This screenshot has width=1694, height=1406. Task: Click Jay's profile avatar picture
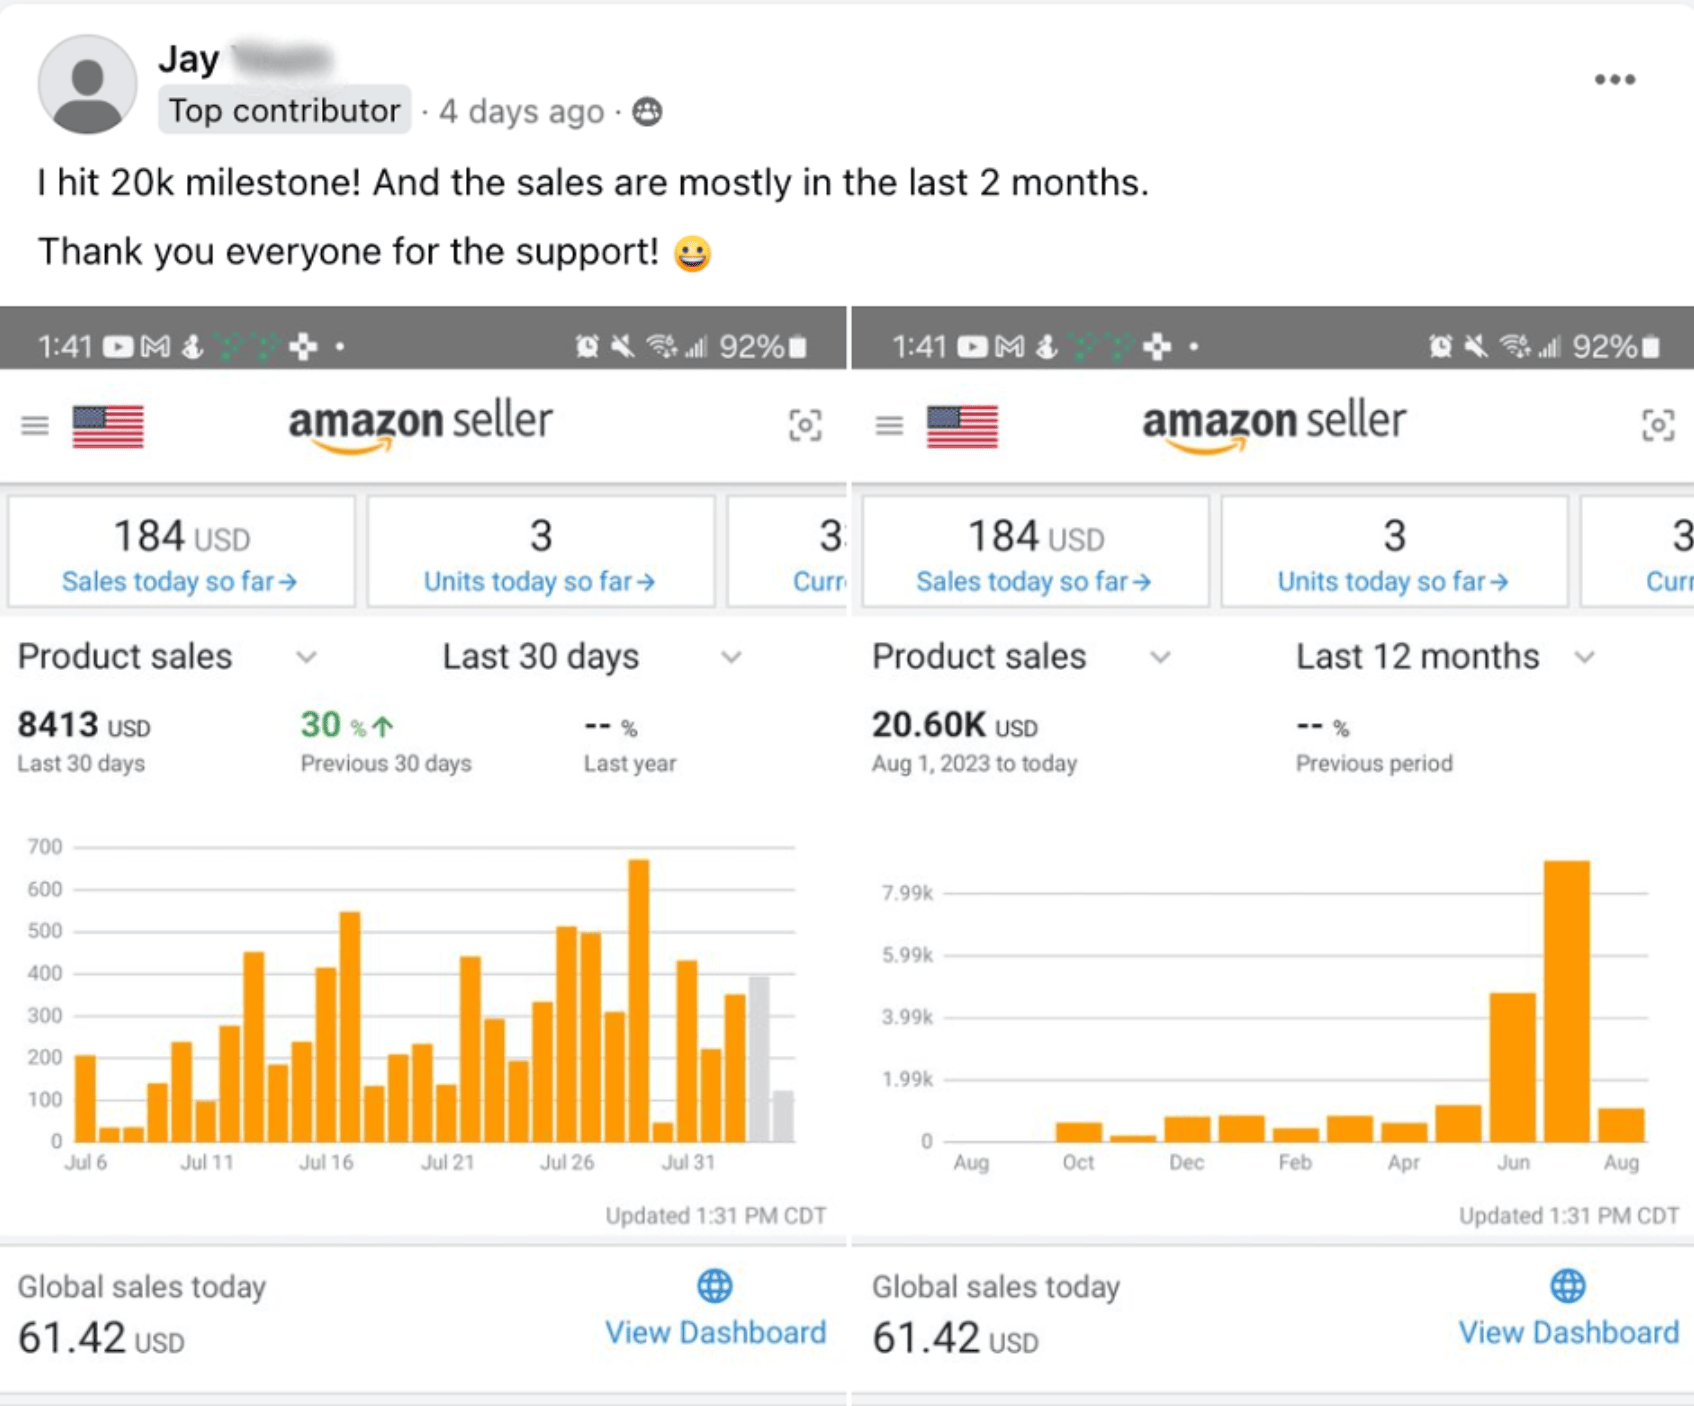point(87,84)
